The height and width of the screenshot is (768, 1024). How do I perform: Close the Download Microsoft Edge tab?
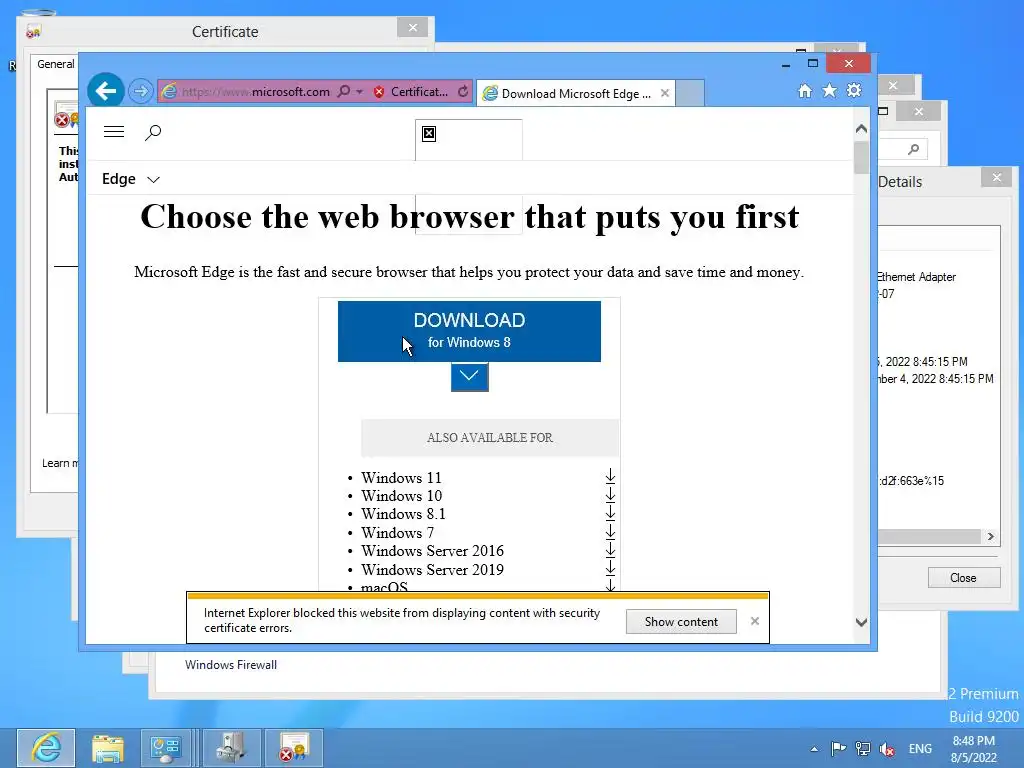(x=665, y=93)
